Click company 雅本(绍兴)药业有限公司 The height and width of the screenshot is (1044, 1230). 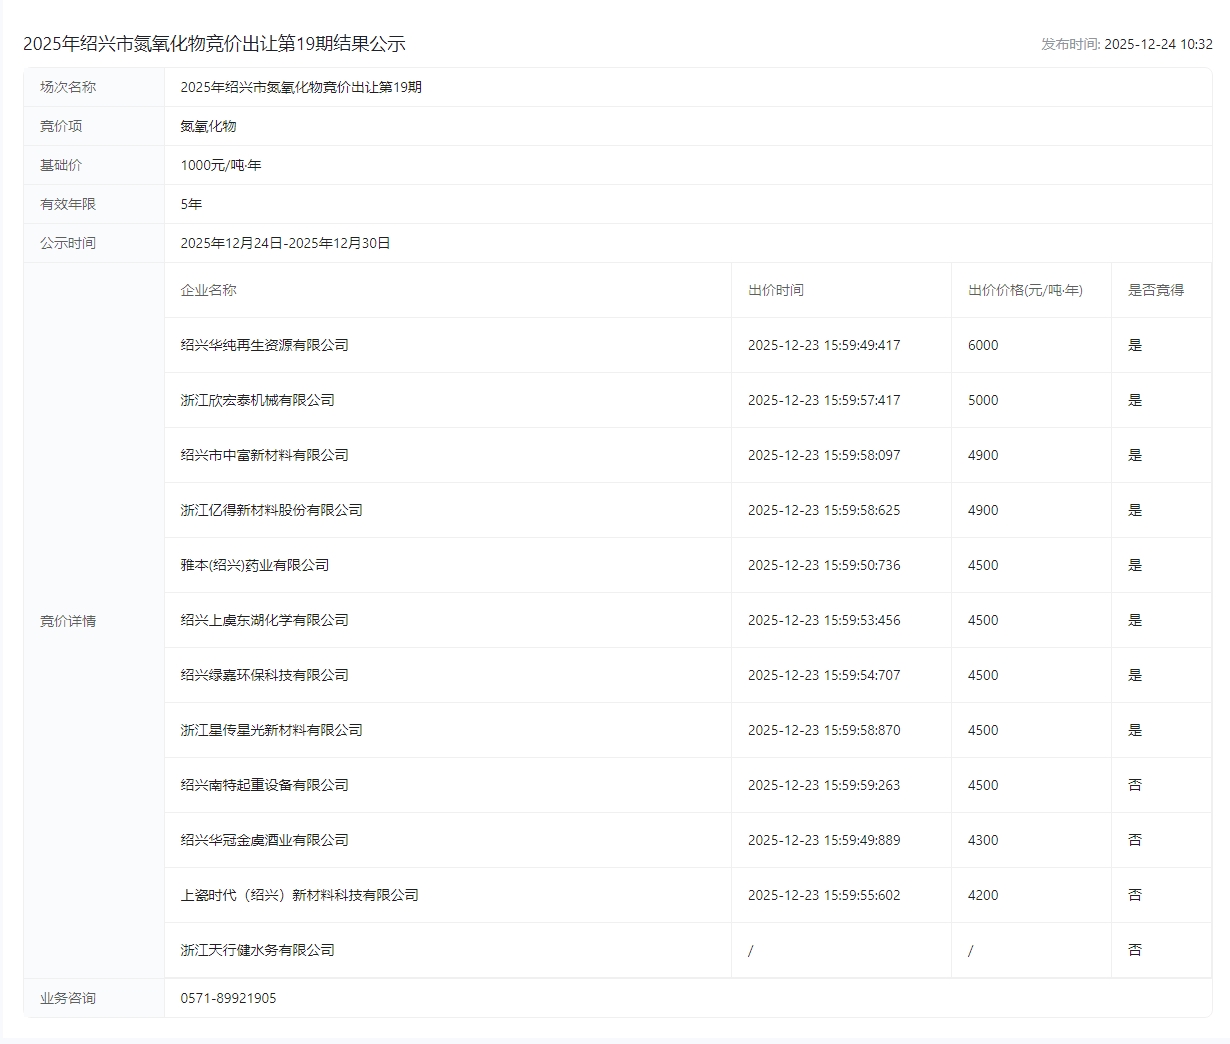click(254, 565)
